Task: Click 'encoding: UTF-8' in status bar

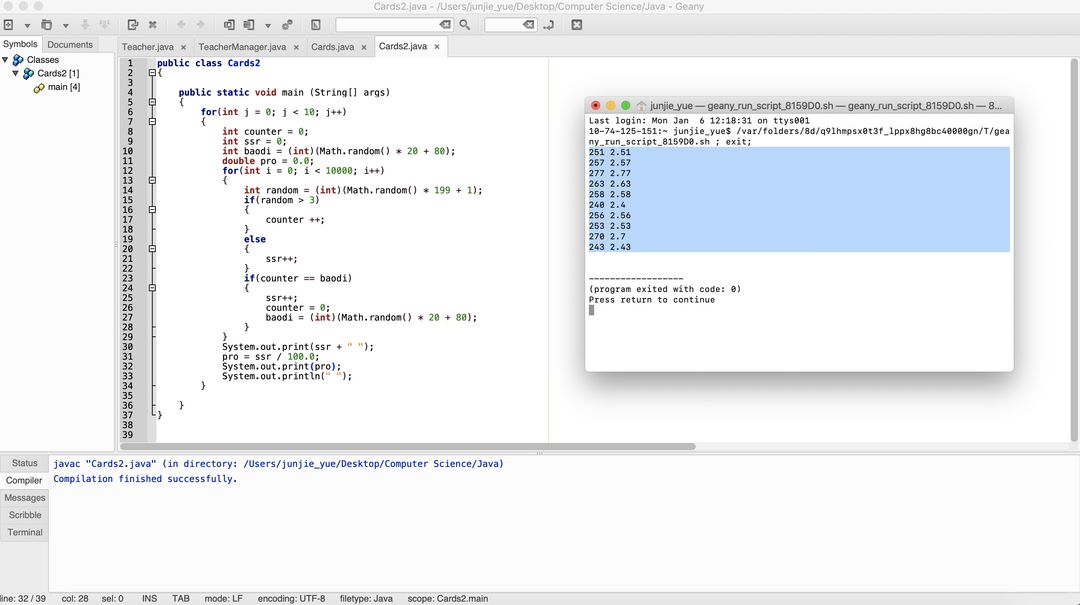Action: [291, 599]
